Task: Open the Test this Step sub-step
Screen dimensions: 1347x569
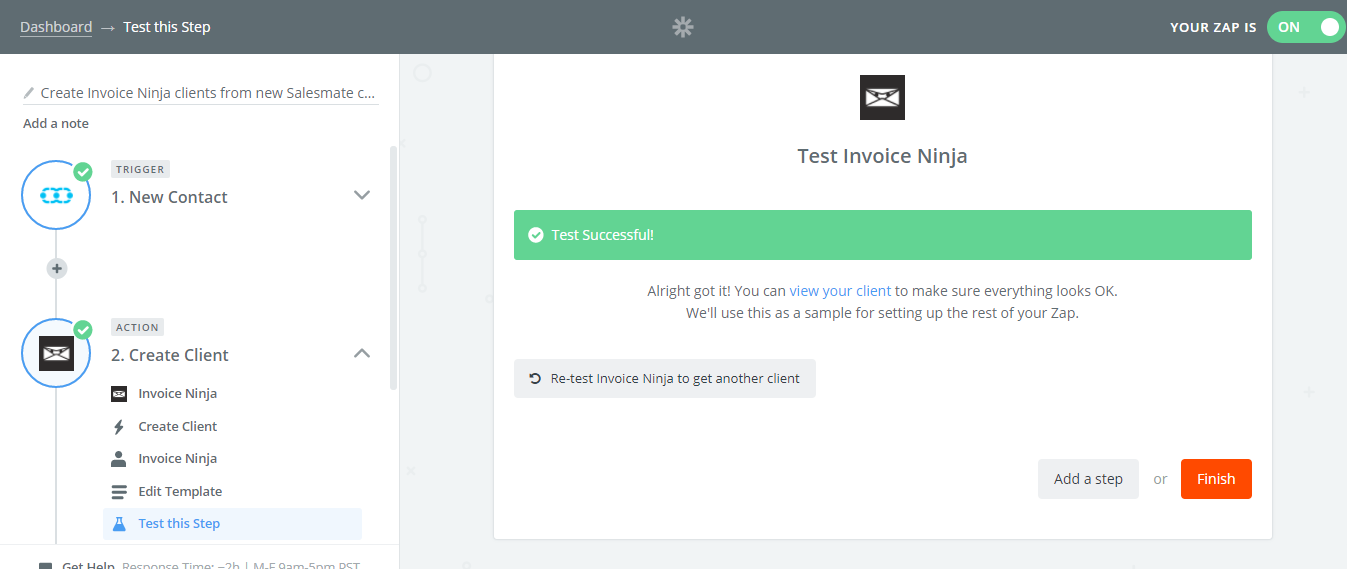Action: (x=232, y=524)
